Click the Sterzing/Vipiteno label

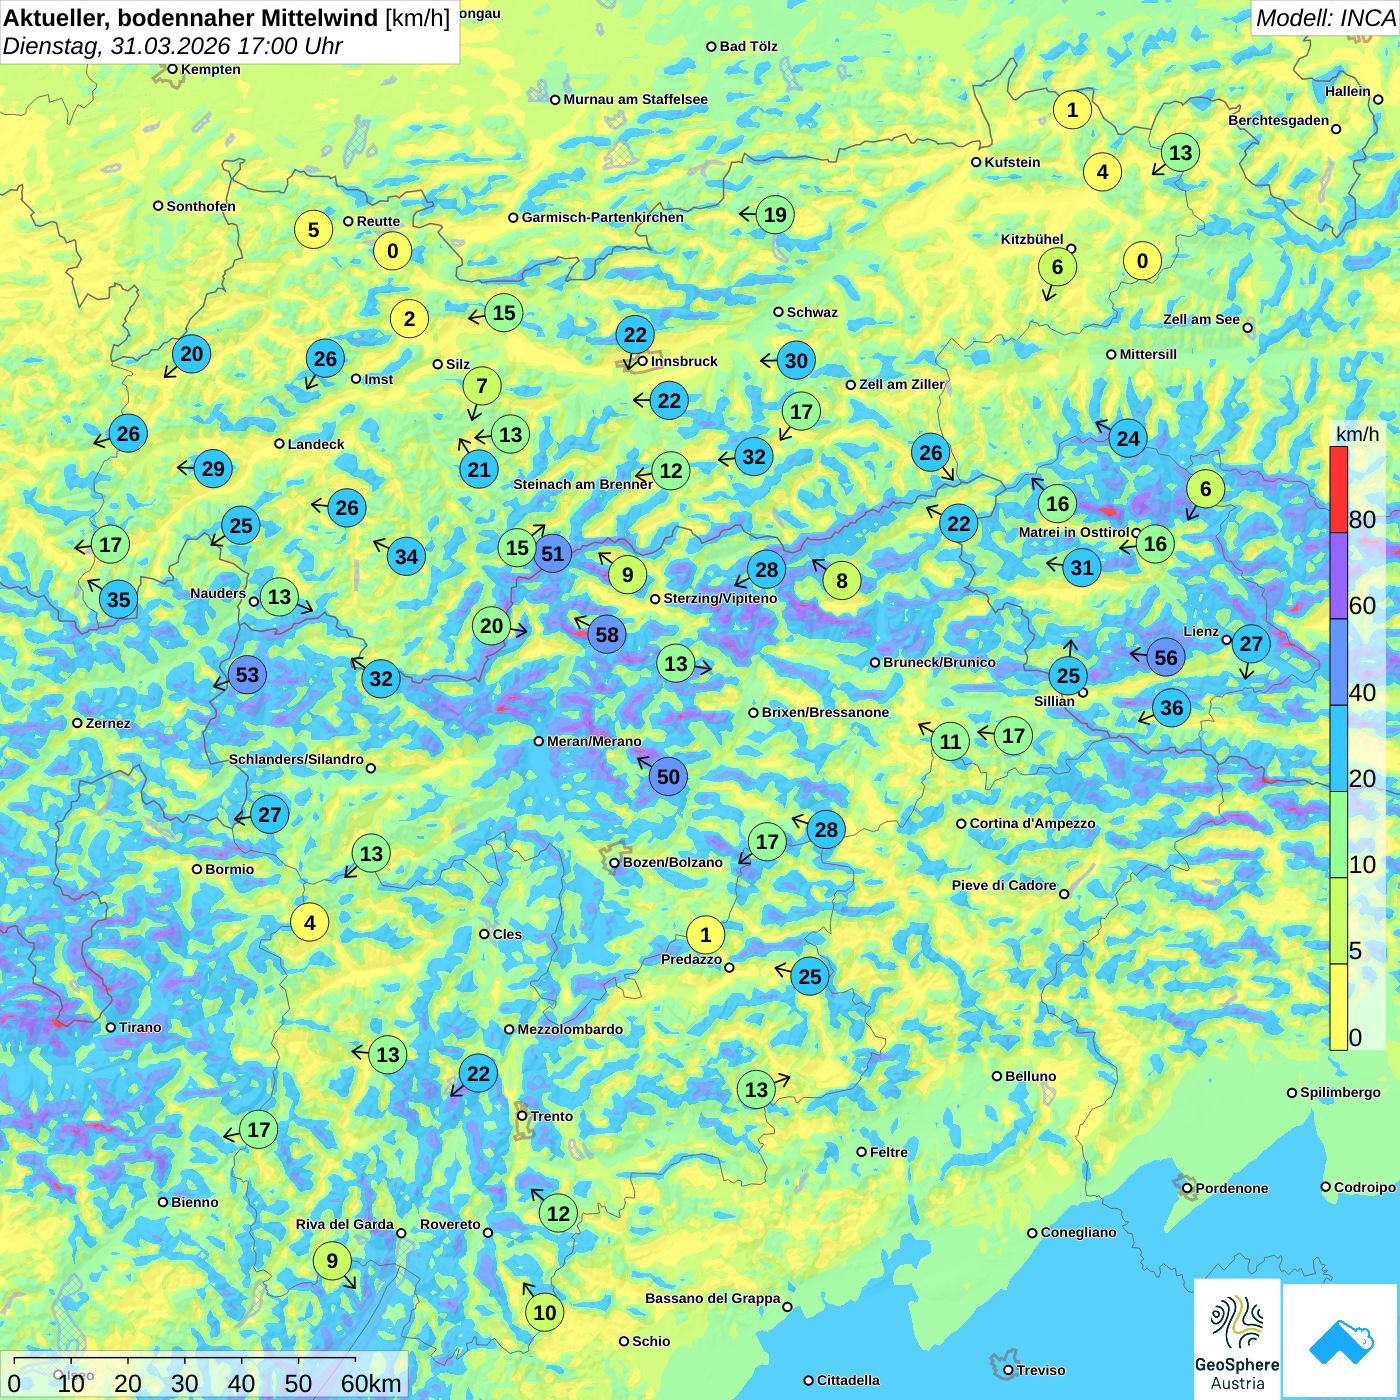720,598
